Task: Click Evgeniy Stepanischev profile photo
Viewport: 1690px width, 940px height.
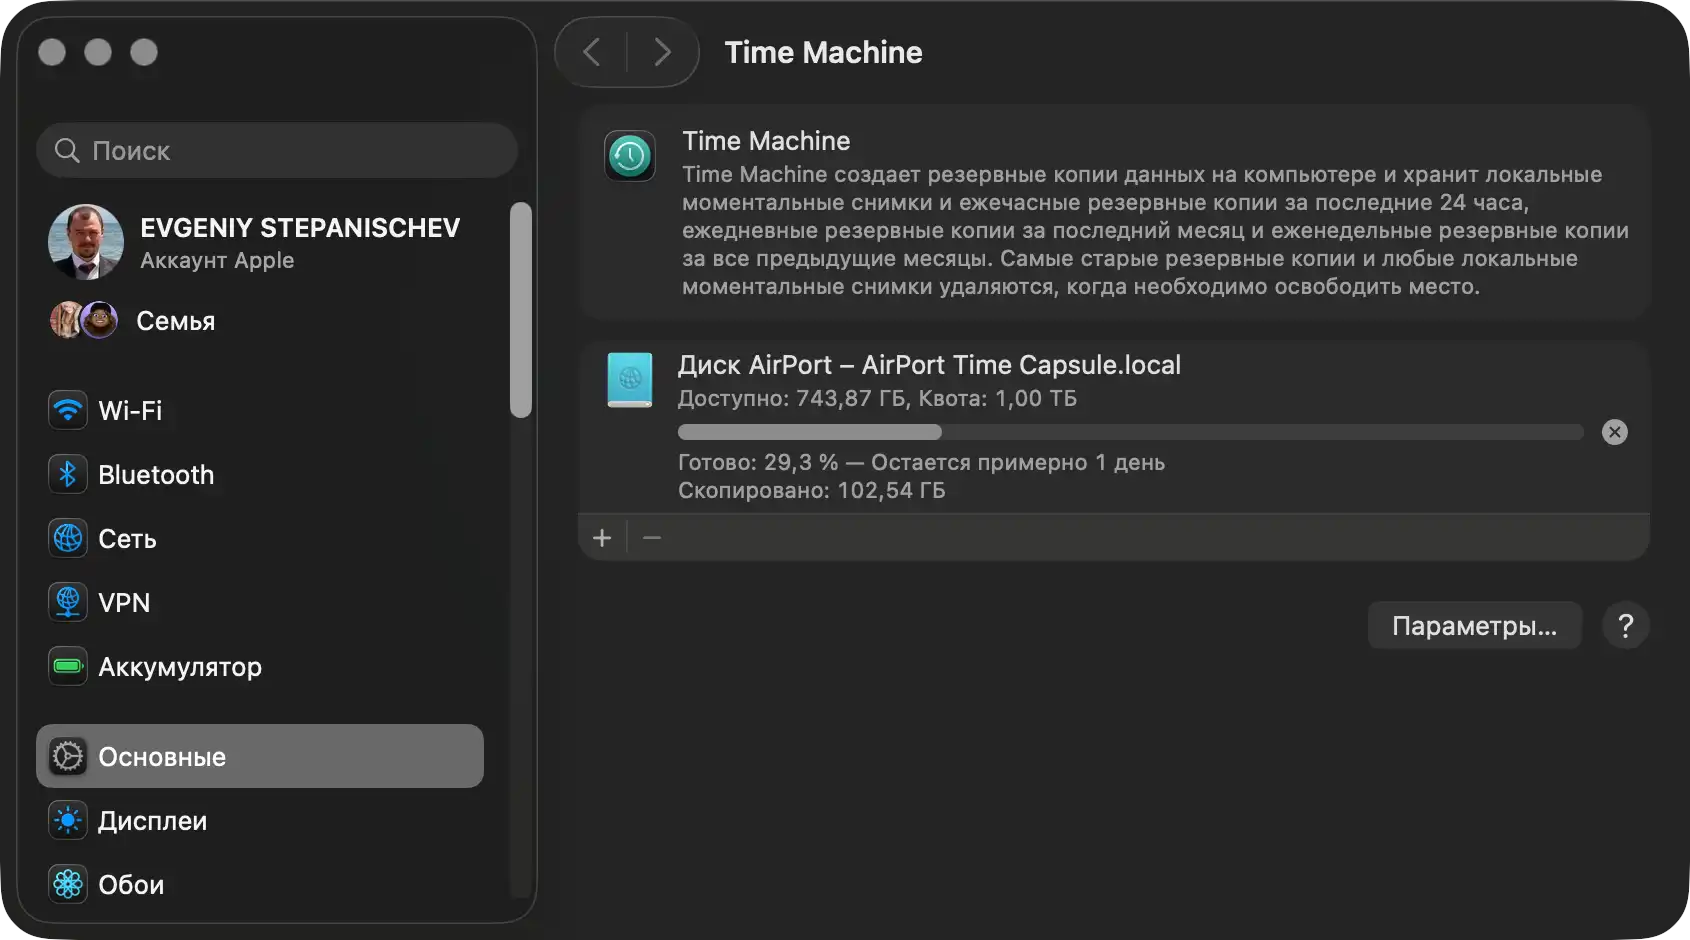Action: [x=86, y=242]
